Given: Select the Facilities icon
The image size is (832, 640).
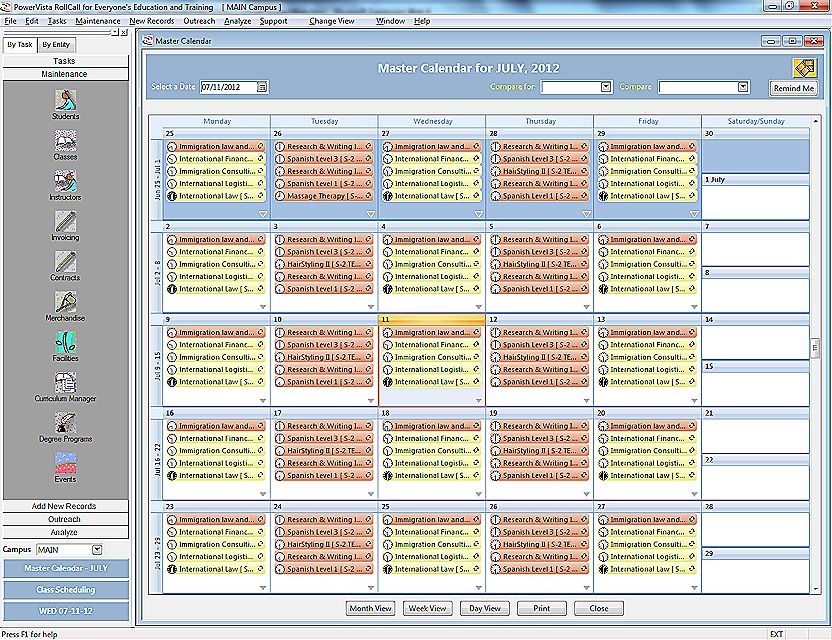Looking at the screenshot, I should [x=65, y=342].
